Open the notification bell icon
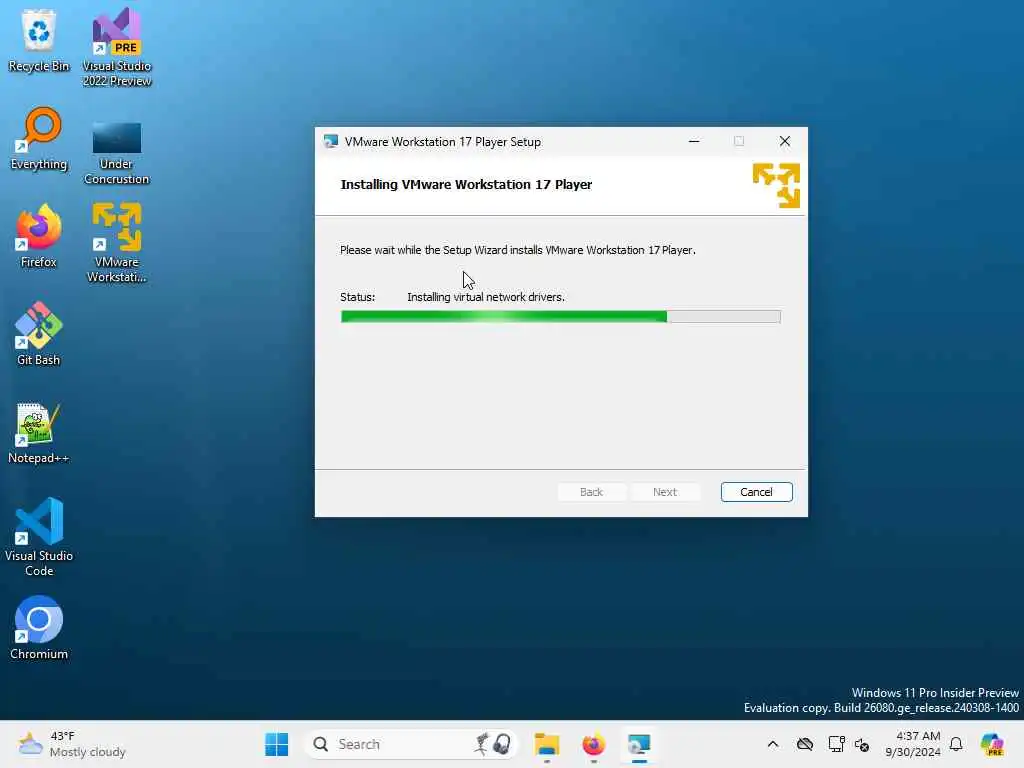Image resolution: width=1024 pixels, height=768 pixels. pyautogui.click(x=956, y=744)
